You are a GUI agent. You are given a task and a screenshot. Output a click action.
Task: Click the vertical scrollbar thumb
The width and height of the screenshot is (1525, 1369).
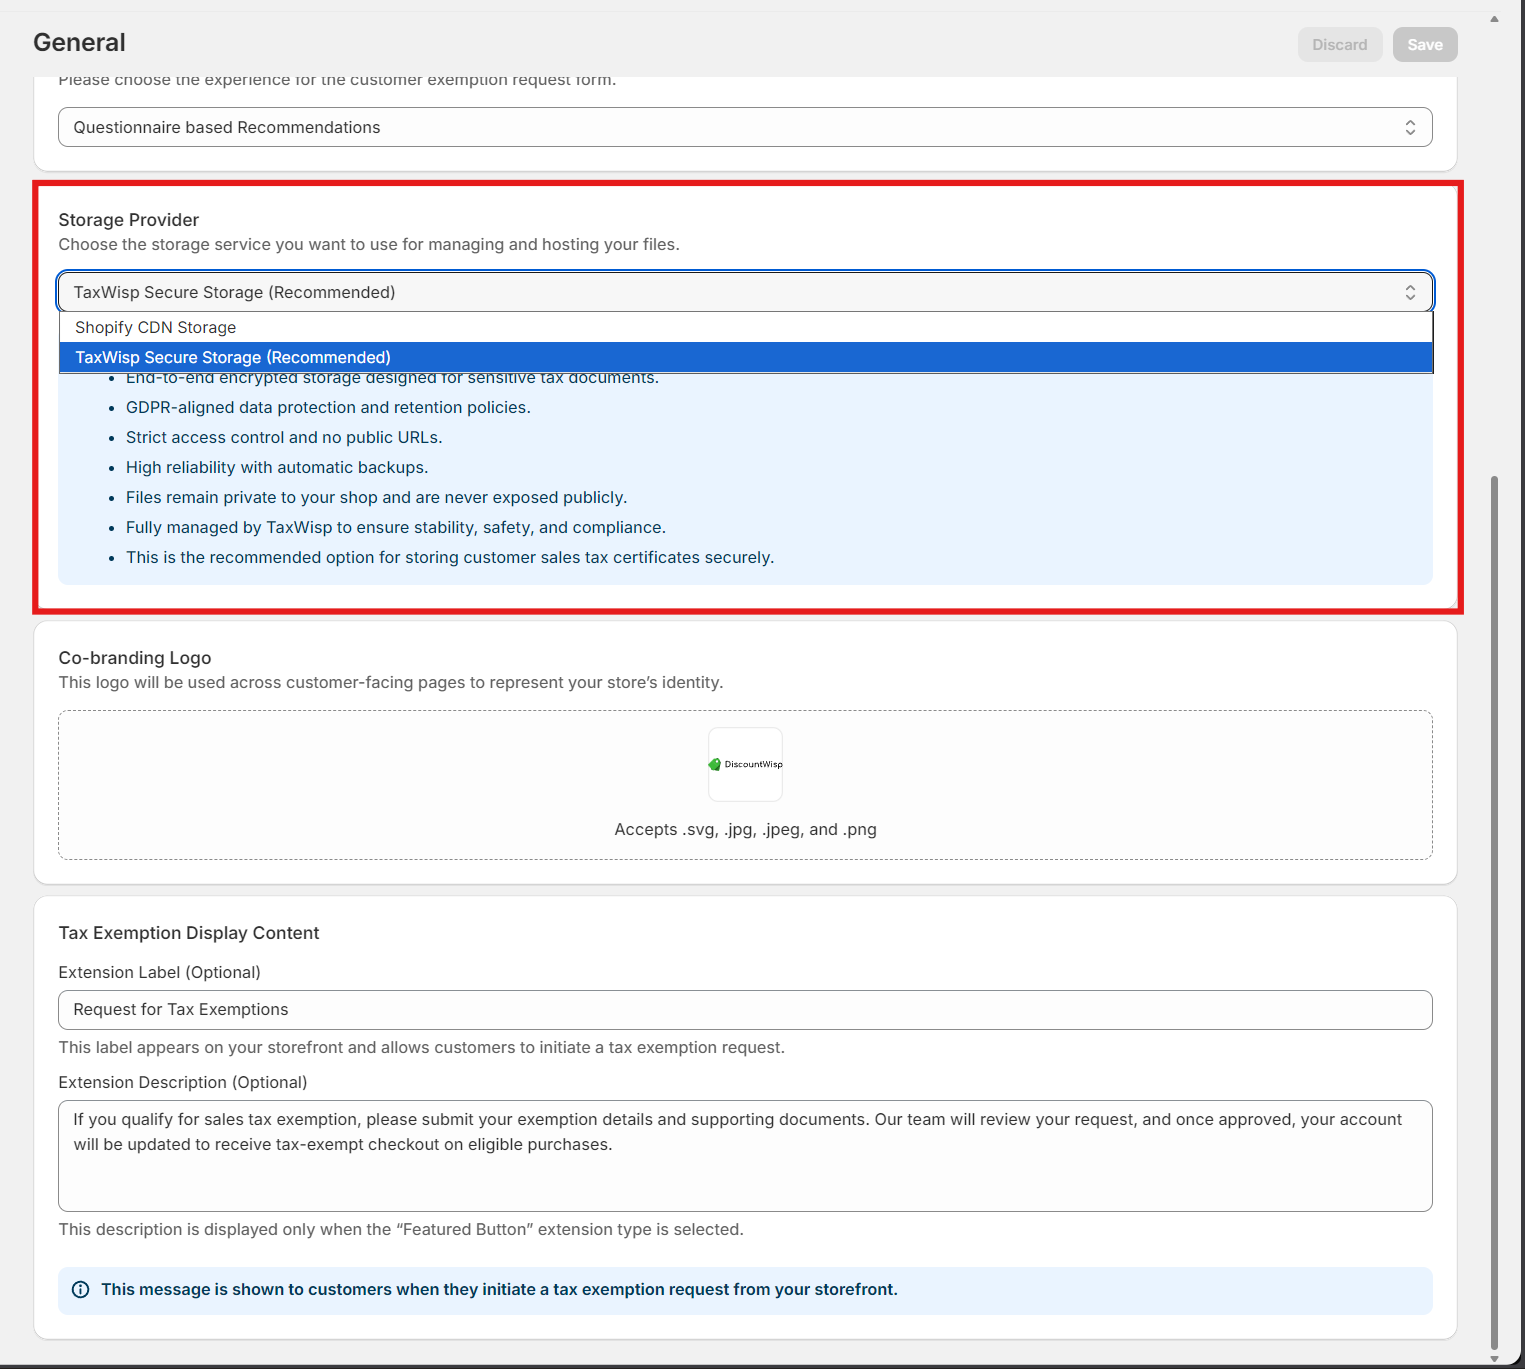tap(1494, 912)
